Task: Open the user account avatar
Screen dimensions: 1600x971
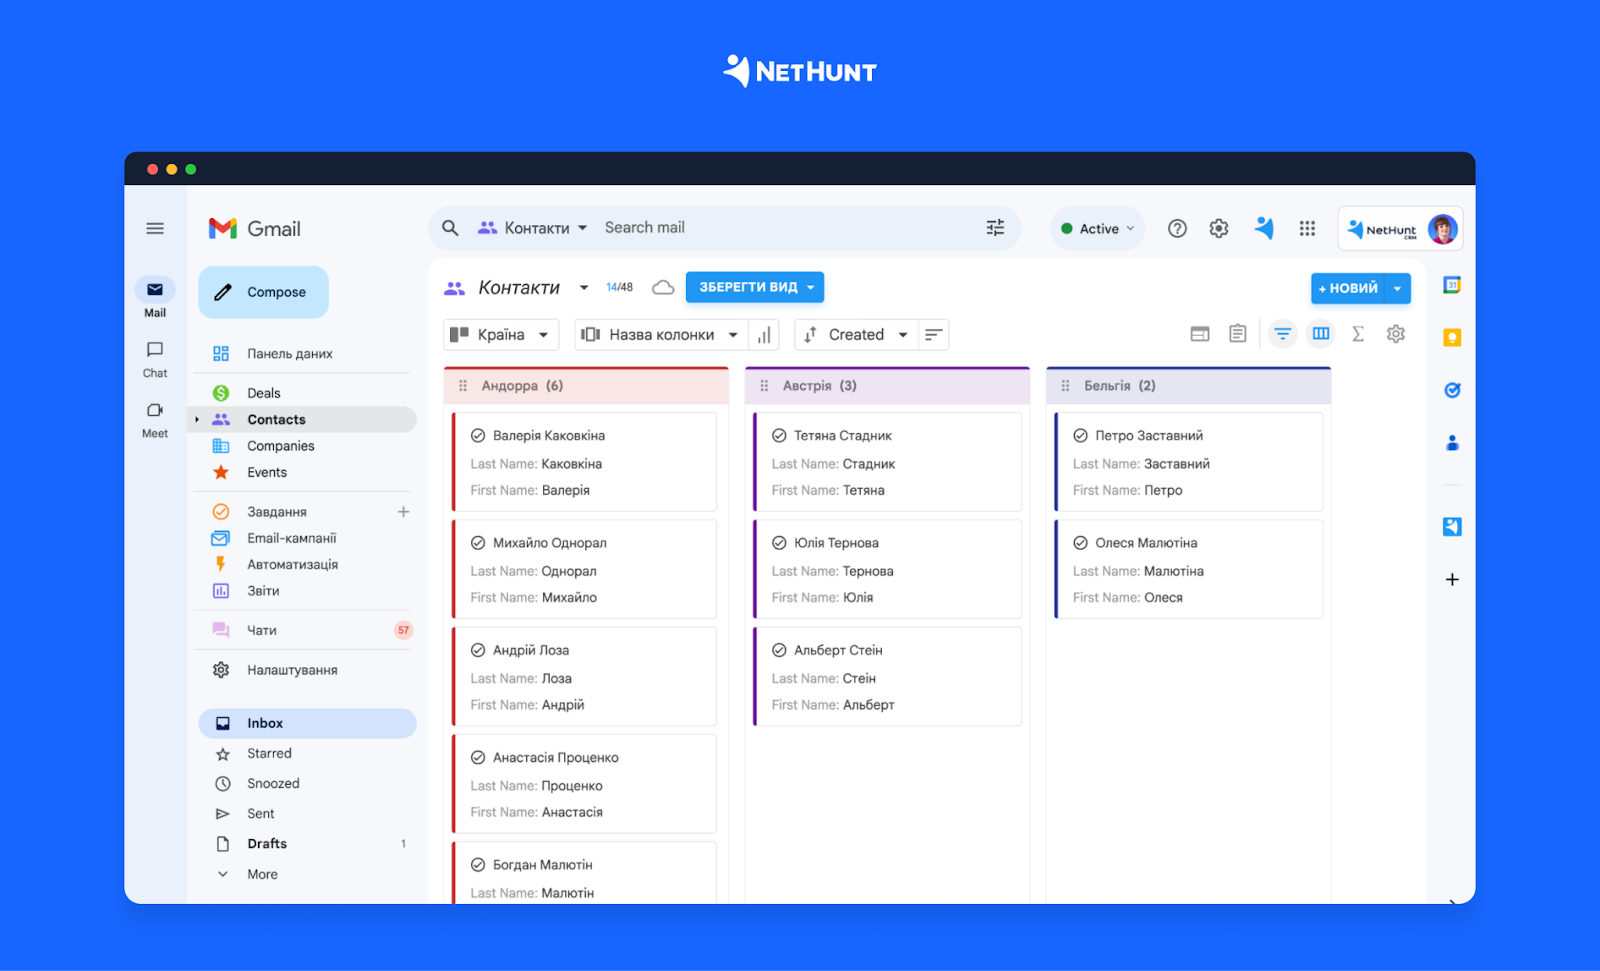Action: [1442, 229]
